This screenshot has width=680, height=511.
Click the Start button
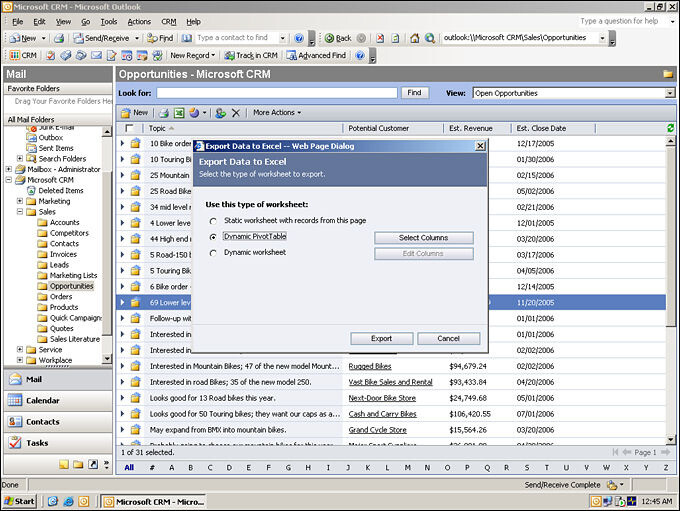pyautogui.click(x=19, y=501)
